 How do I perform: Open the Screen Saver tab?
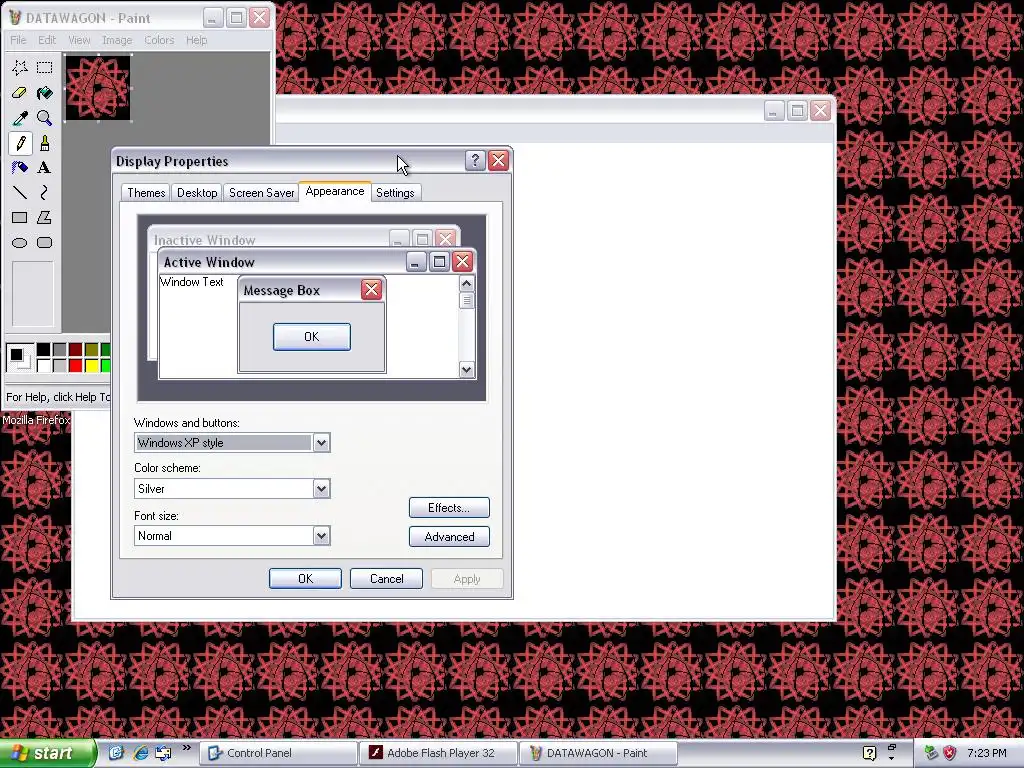tap(261, 193)
